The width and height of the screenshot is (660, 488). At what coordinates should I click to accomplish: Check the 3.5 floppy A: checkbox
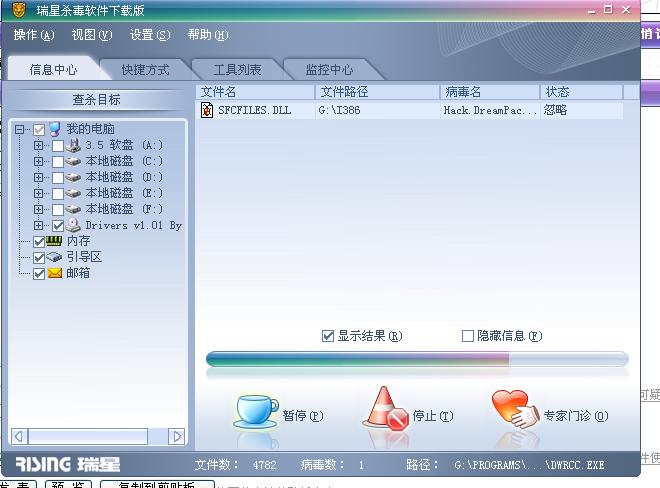tap(58, 146)
